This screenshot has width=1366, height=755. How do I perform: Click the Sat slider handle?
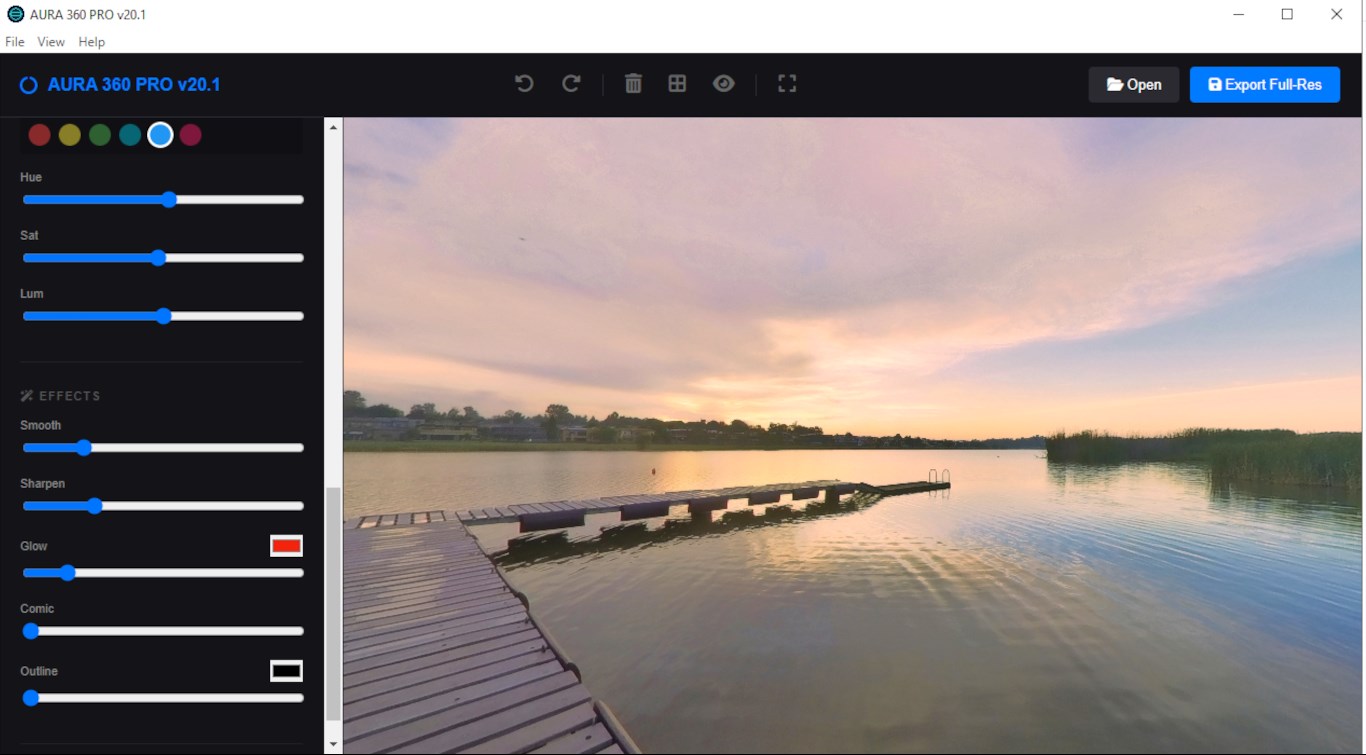[x=158, y=258]
